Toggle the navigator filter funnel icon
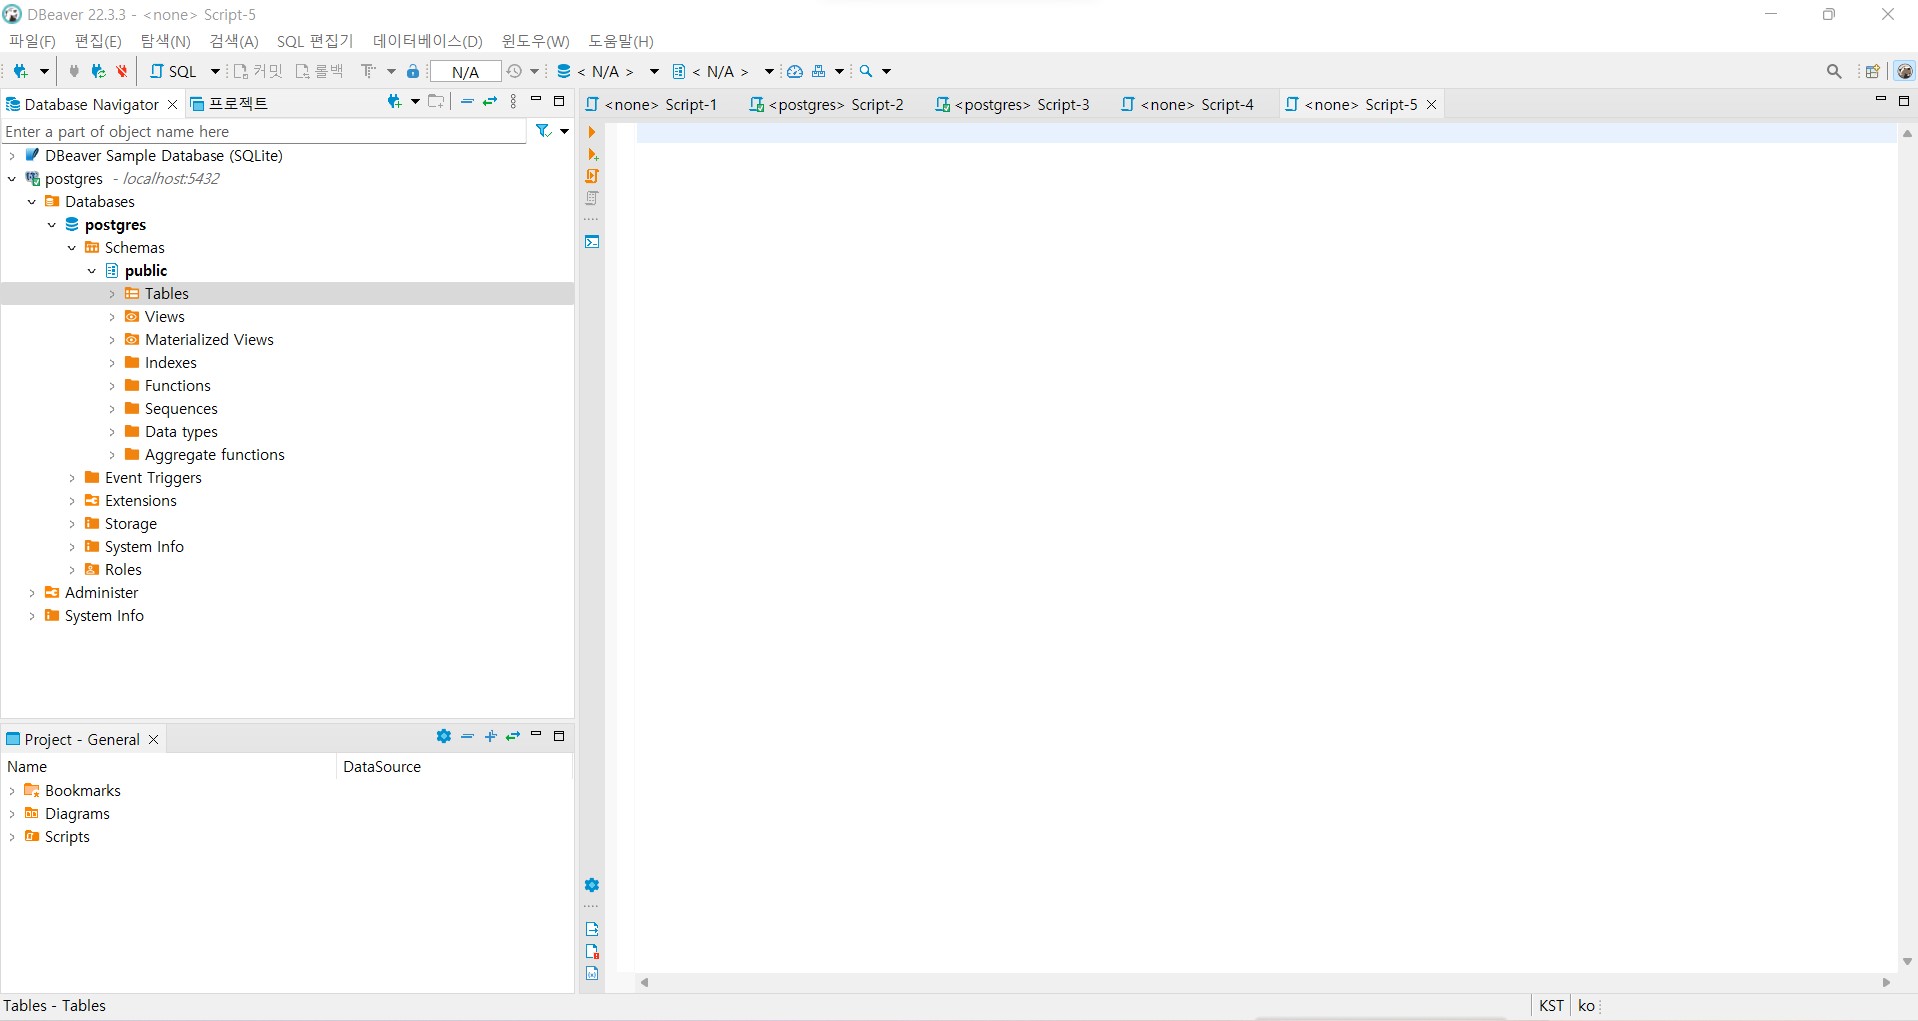The image size is (1918, 1021). [543, 131]
